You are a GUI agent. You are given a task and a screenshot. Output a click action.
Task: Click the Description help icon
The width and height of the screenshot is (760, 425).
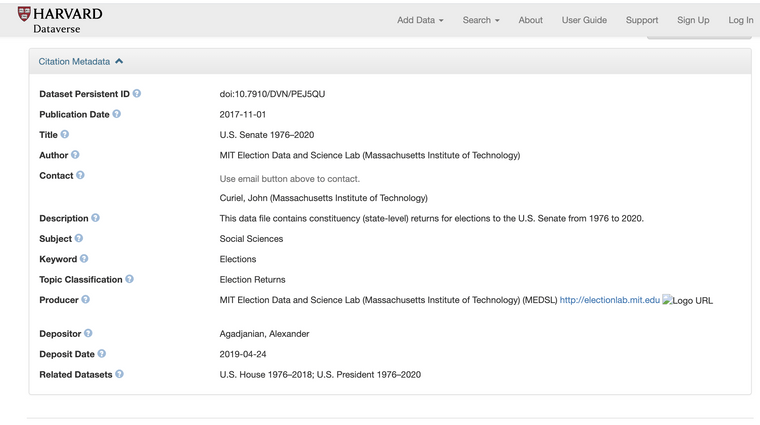click(x=95, y=218)
